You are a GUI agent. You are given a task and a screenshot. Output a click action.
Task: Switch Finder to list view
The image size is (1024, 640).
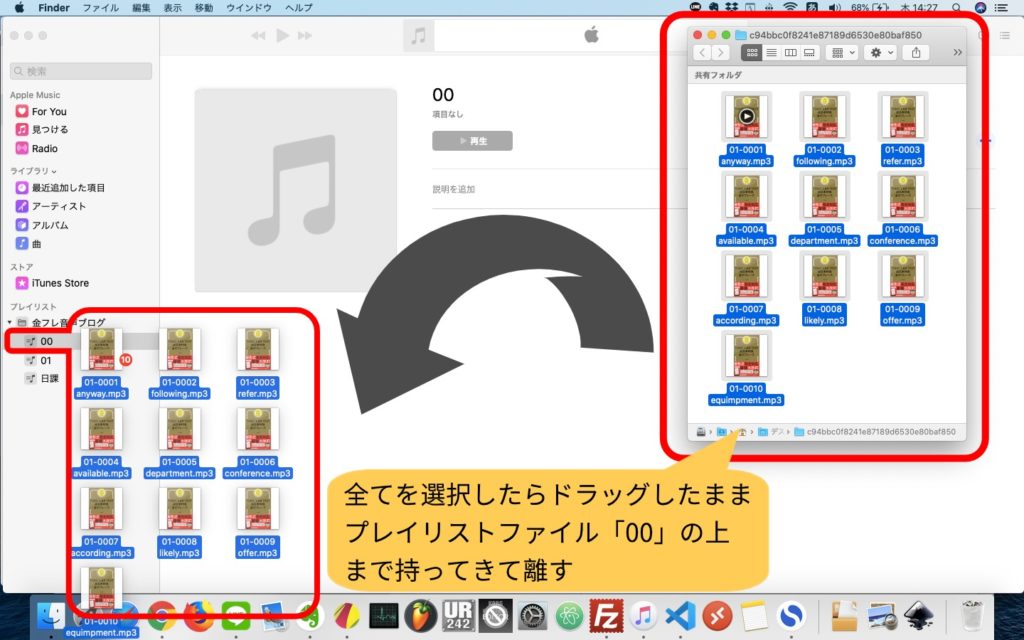pyautogui.click(x=772, y=52)
